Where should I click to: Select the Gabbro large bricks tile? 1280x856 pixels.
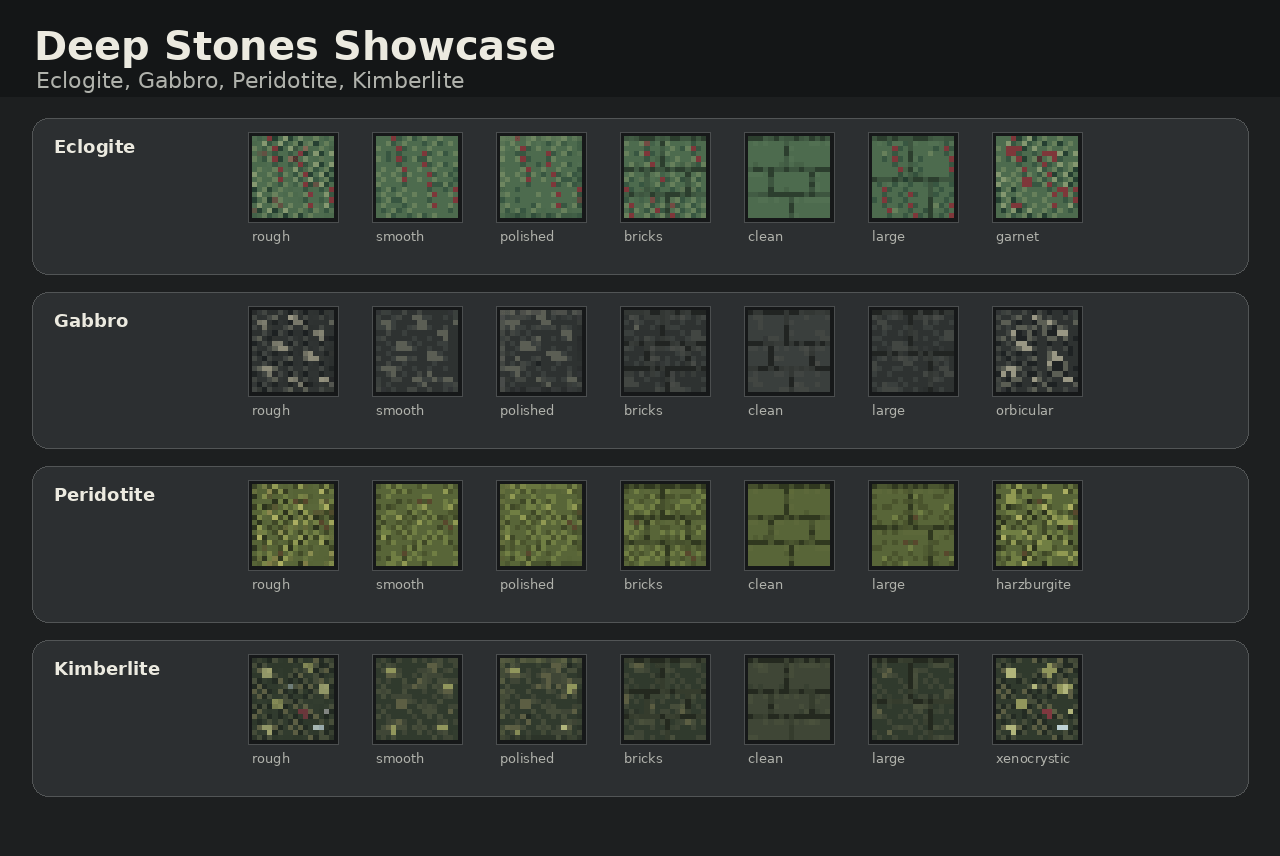[x=913, y=351]
